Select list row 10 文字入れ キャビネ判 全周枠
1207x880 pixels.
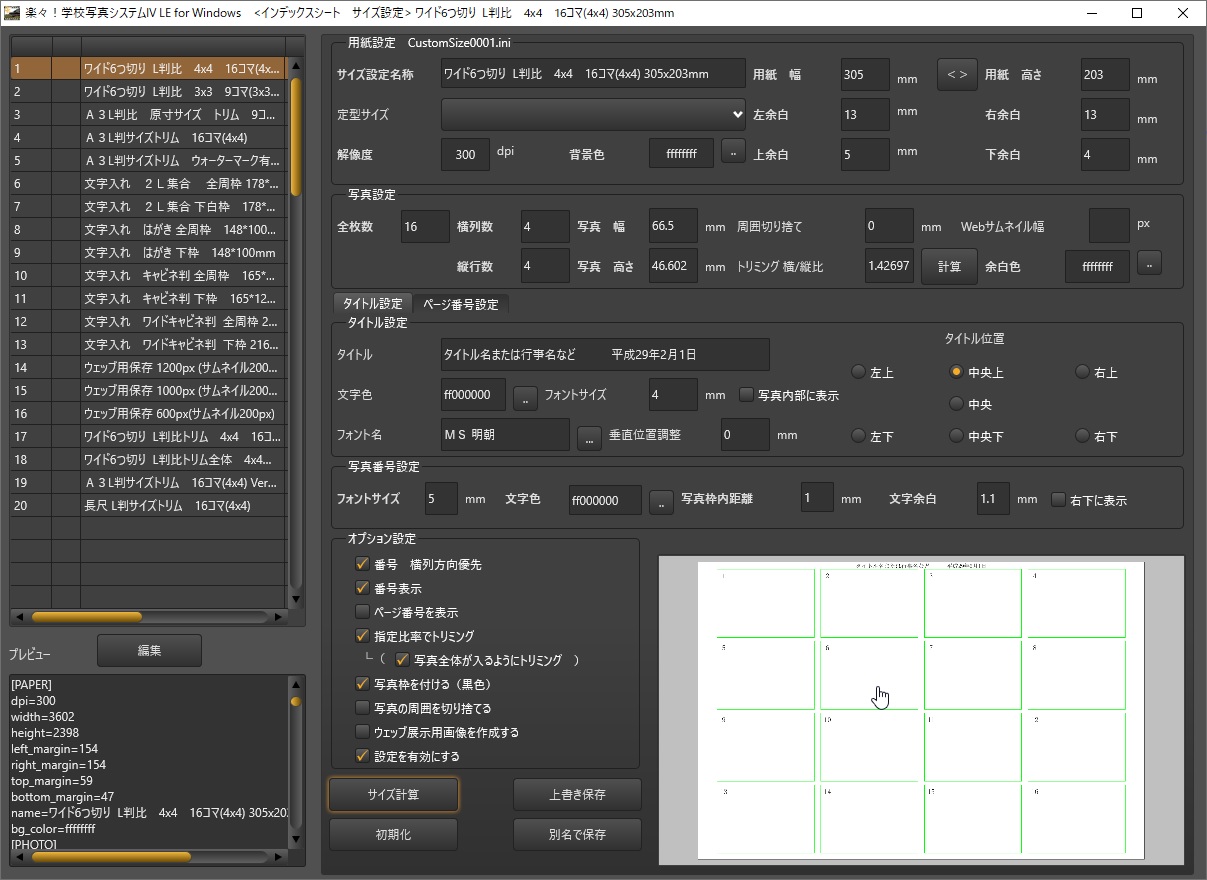point(148,275)
